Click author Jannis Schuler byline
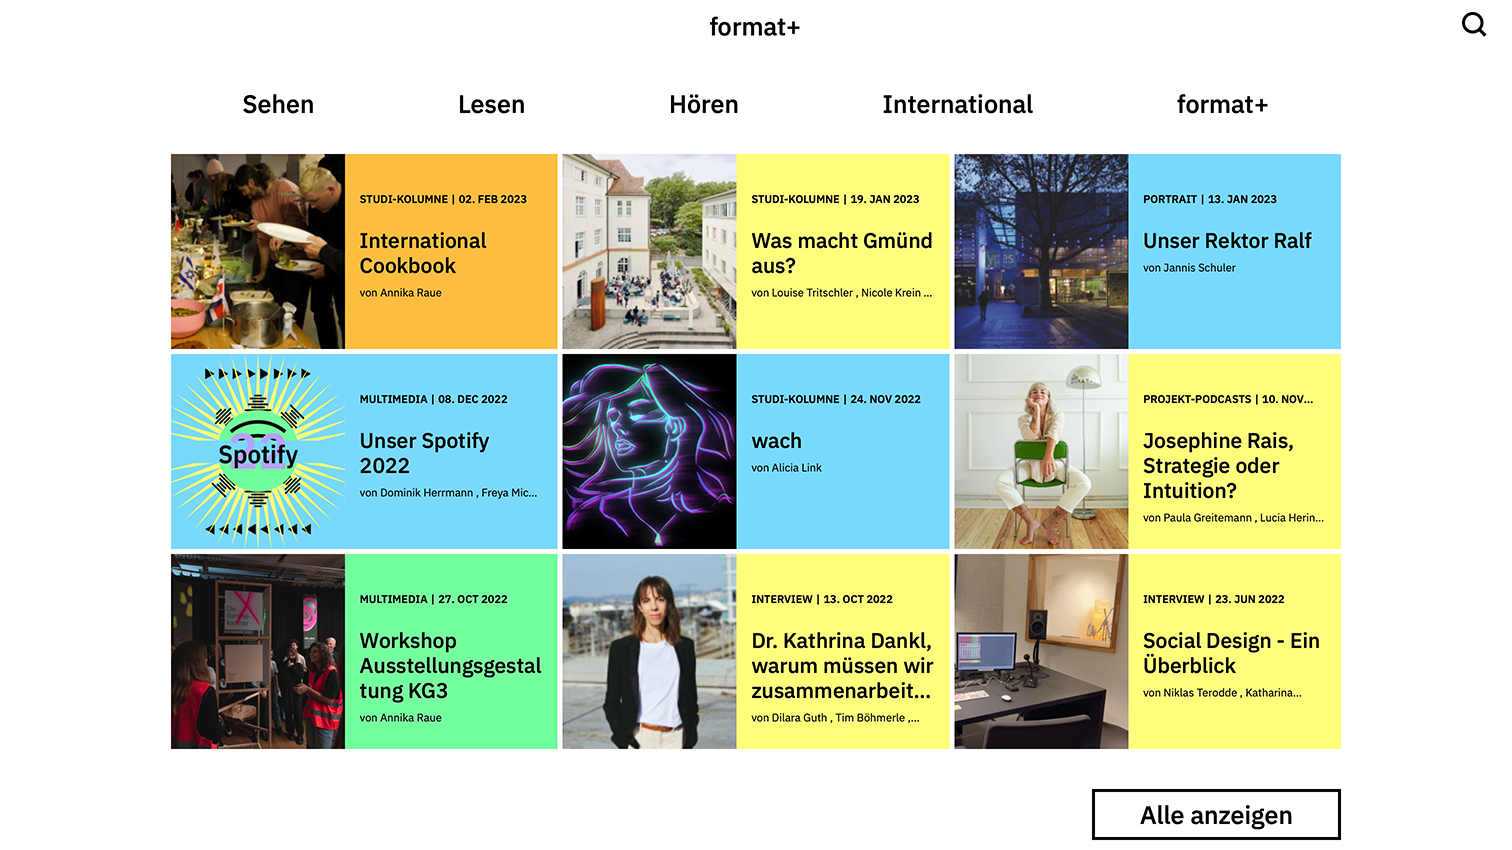Image resolution: width=1512 pixels, height=850 pixels. click(x=1189, y=268)
